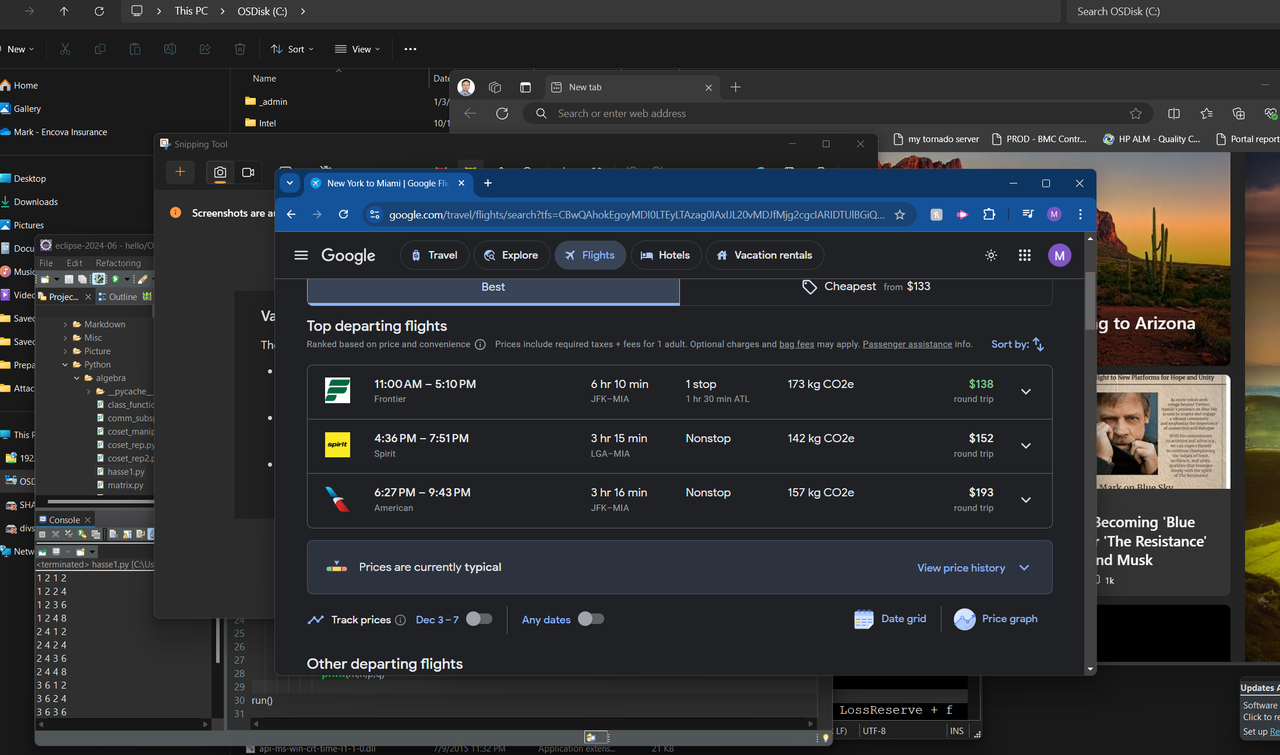Expand the American 6:27 PM flight details
1280x755 pixels.
point(1026,500)
